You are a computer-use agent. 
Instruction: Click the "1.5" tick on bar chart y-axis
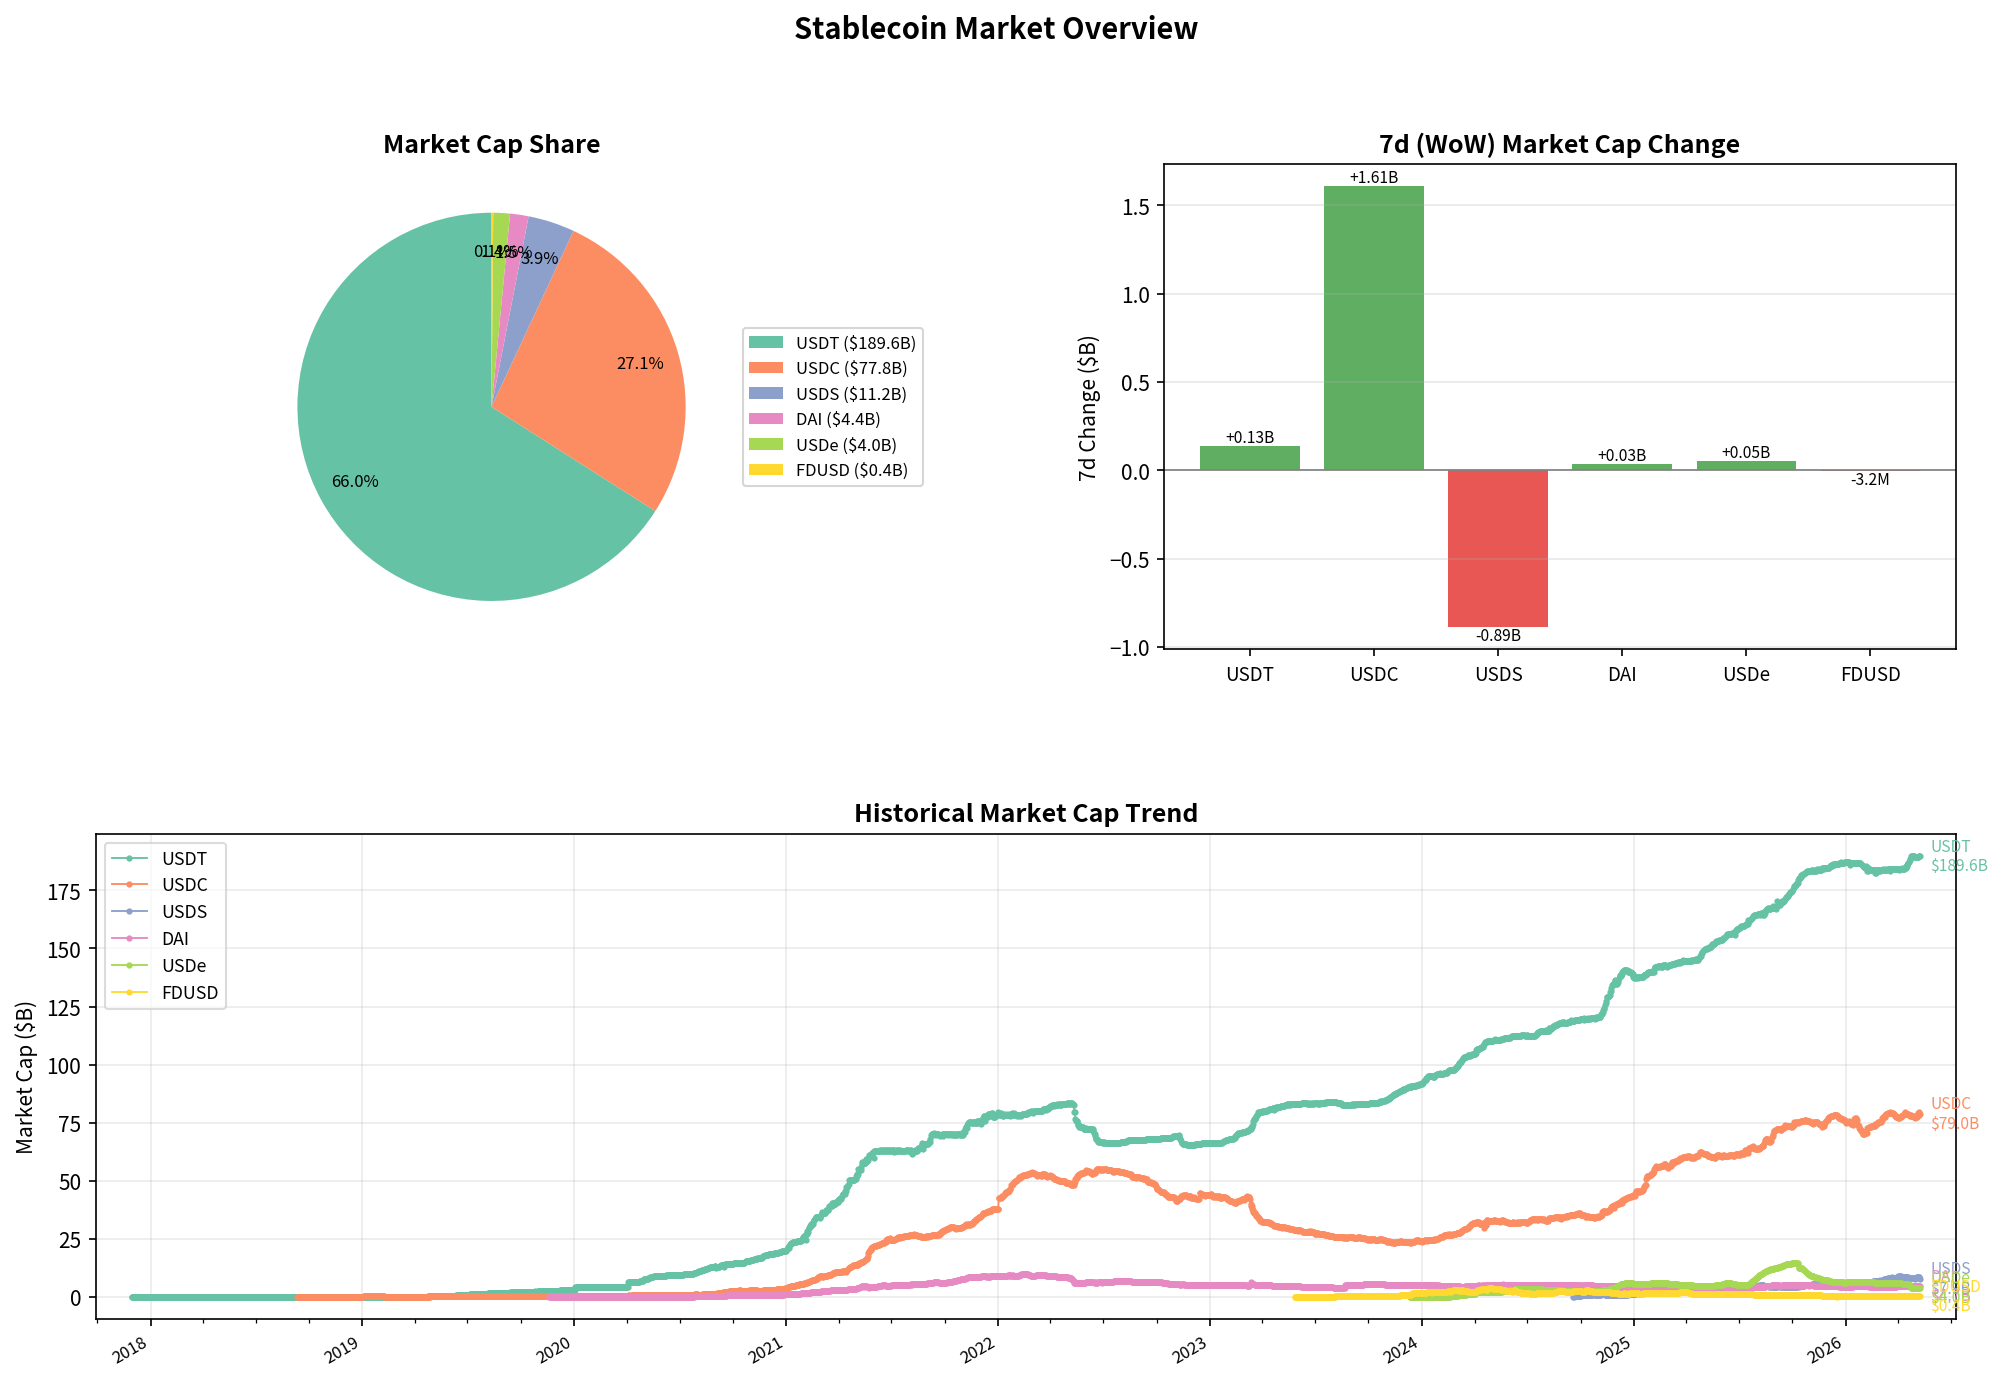[1136, 207]
